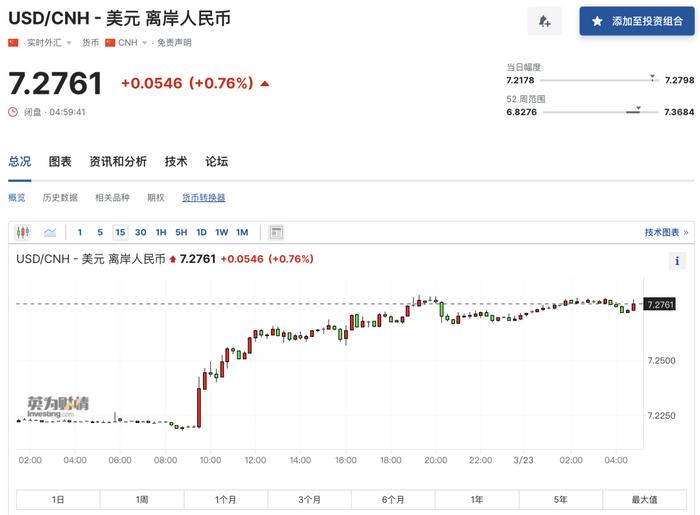Choose the 6个月 time range
The image size is (700, 515).
(x=393, y=499)
